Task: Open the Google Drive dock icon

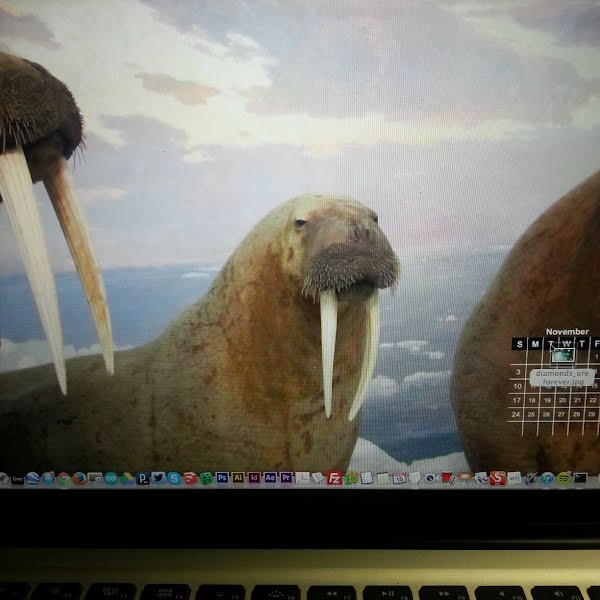Action: coord(127,478)
